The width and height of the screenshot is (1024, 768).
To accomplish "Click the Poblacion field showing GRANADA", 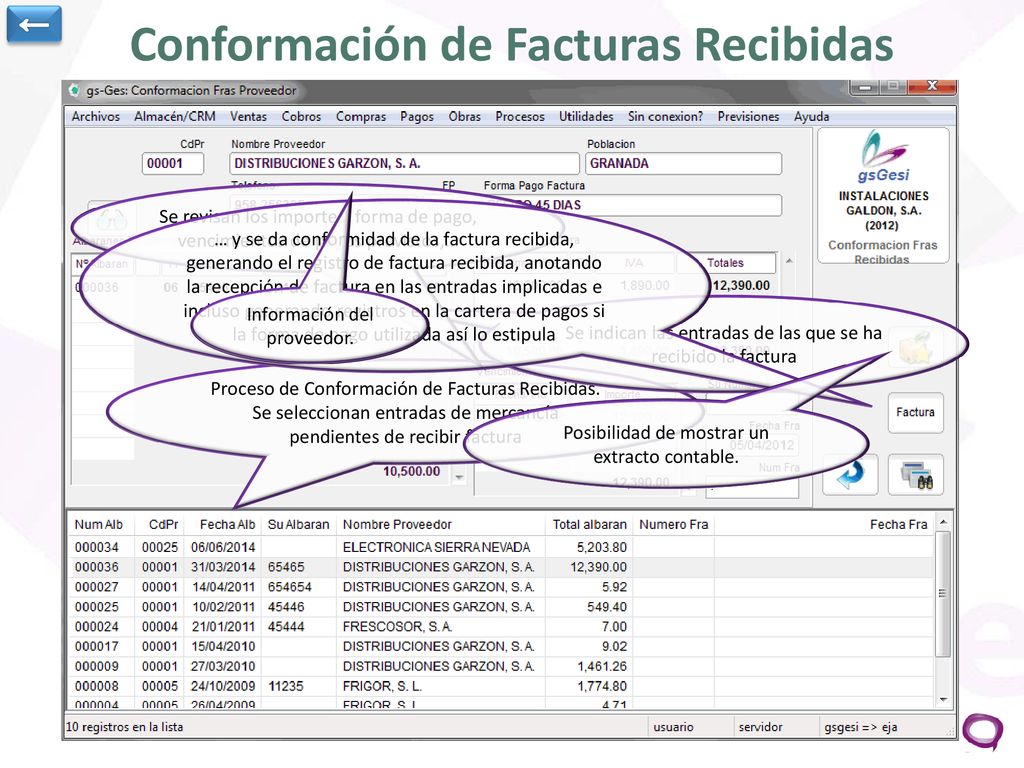I will click(684, 163).
